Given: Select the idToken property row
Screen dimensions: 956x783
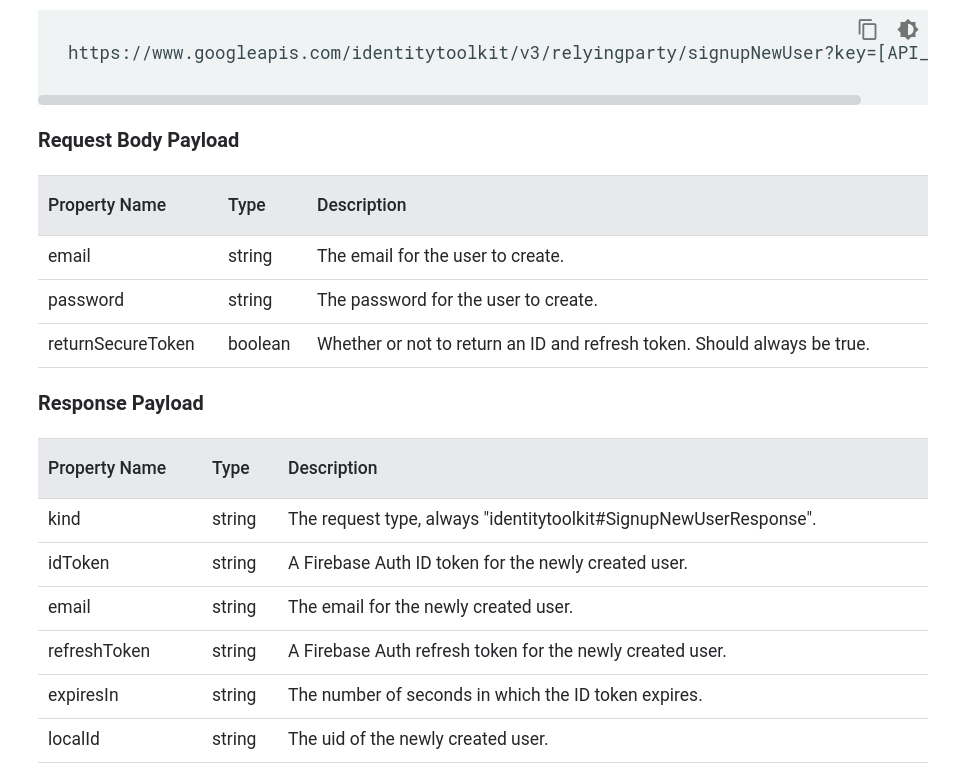Looking at the screenshot, I should pos(78,563).
